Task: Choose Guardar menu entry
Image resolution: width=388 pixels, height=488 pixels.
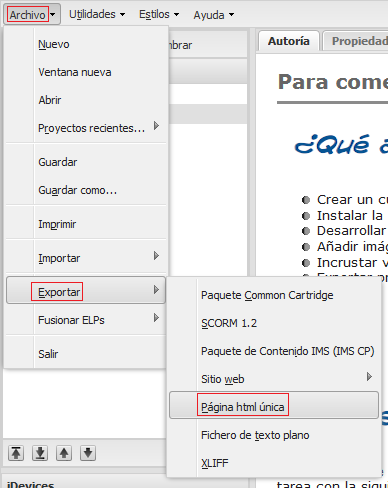Action: click(x=86, y=162)
